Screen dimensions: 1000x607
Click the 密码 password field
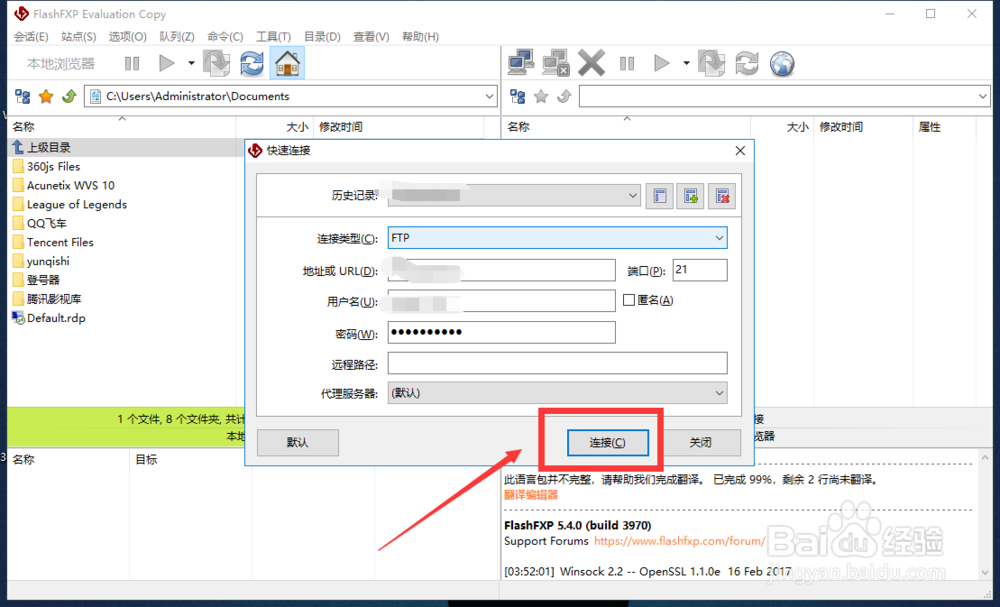pos(501,332)
